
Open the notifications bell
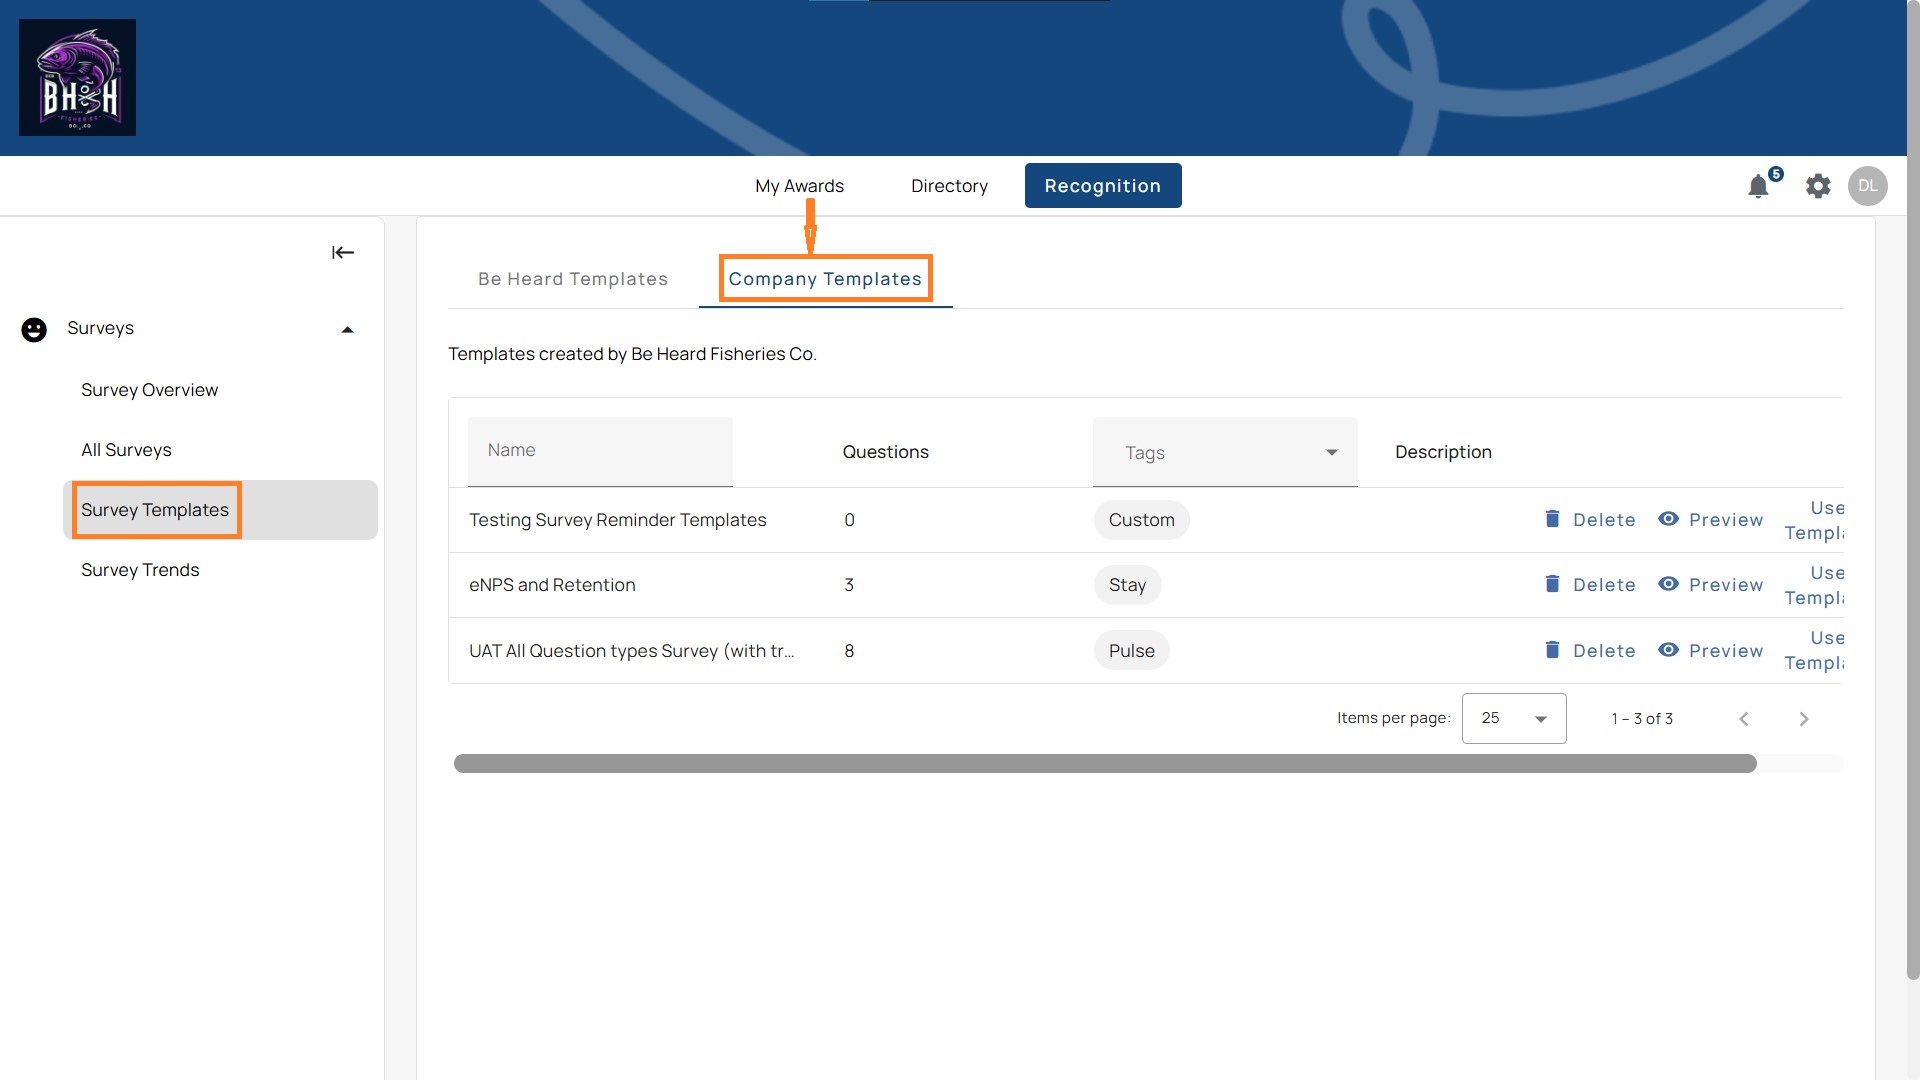[1758, 186]
